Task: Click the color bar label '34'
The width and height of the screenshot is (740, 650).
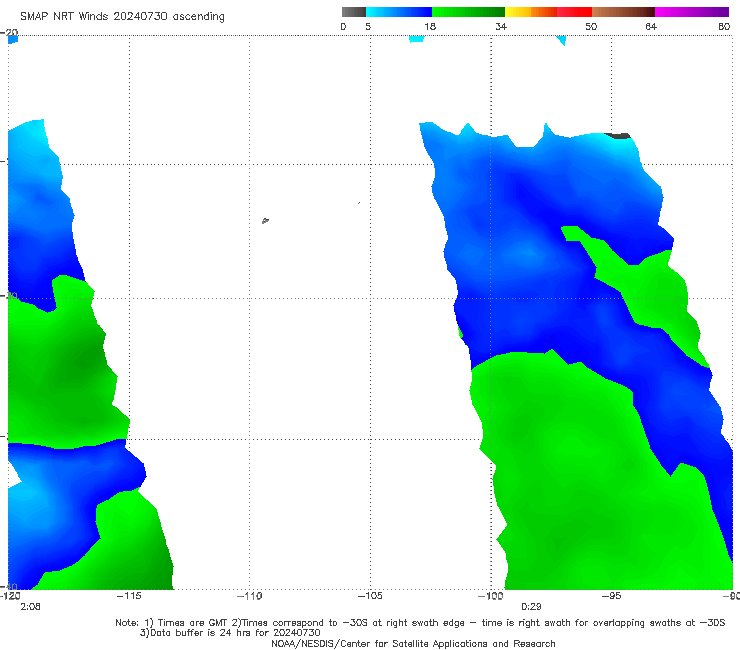Action: (501, 26)
